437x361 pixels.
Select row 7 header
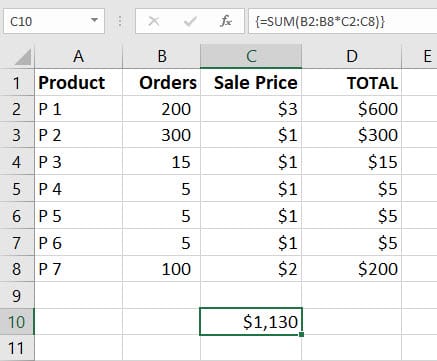click(x=17, y=243)
